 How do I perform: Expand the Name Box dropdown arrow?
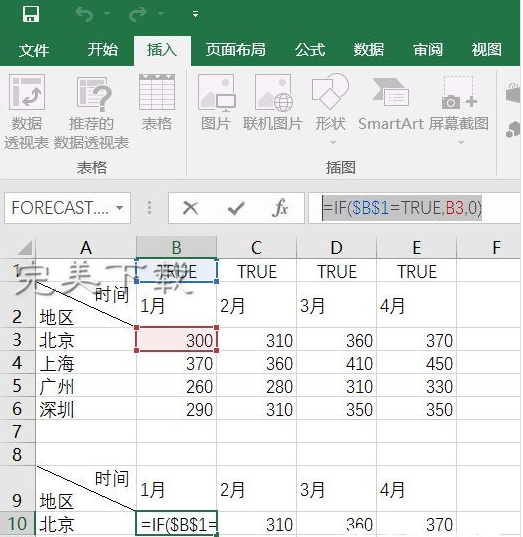pyautogui.click(x=120, y=208)
